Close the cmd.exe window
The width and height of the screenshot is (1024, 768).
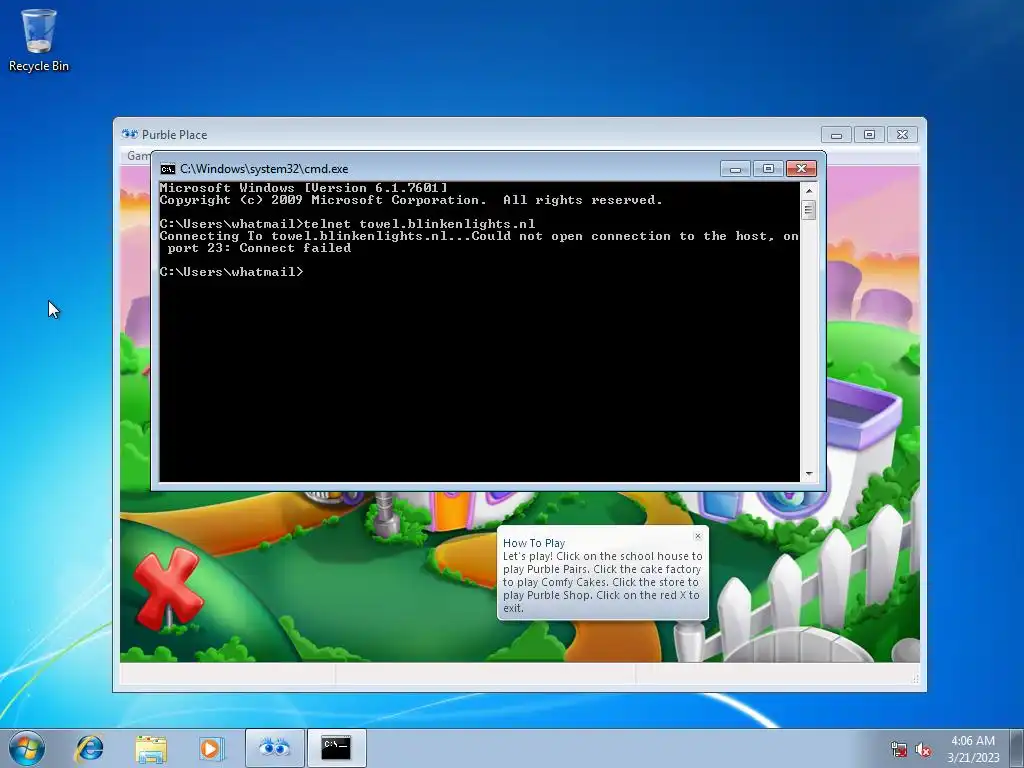[x=801, y=169]
